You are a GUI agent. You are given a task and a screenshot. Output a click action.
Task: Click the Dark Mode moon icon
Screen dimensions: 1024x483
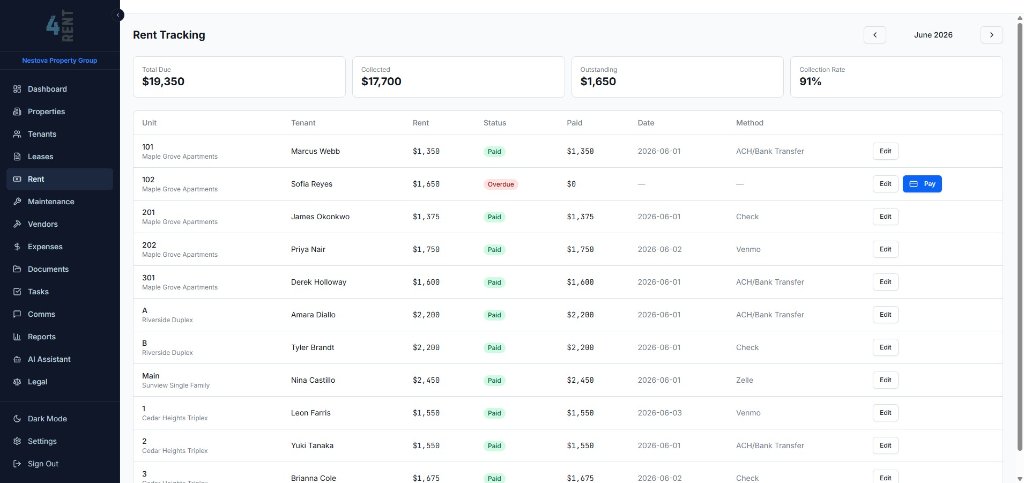click(x=17, y=419)
